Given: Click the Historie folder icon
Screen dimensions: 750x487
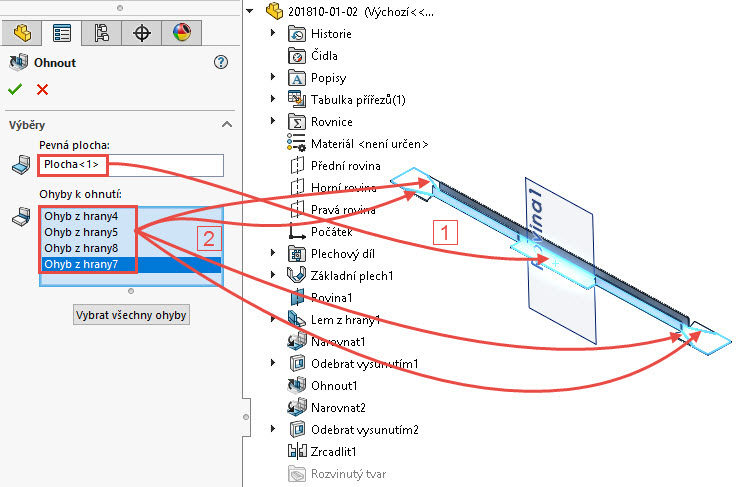Looking at the screenshot, I should coord(297,33).
